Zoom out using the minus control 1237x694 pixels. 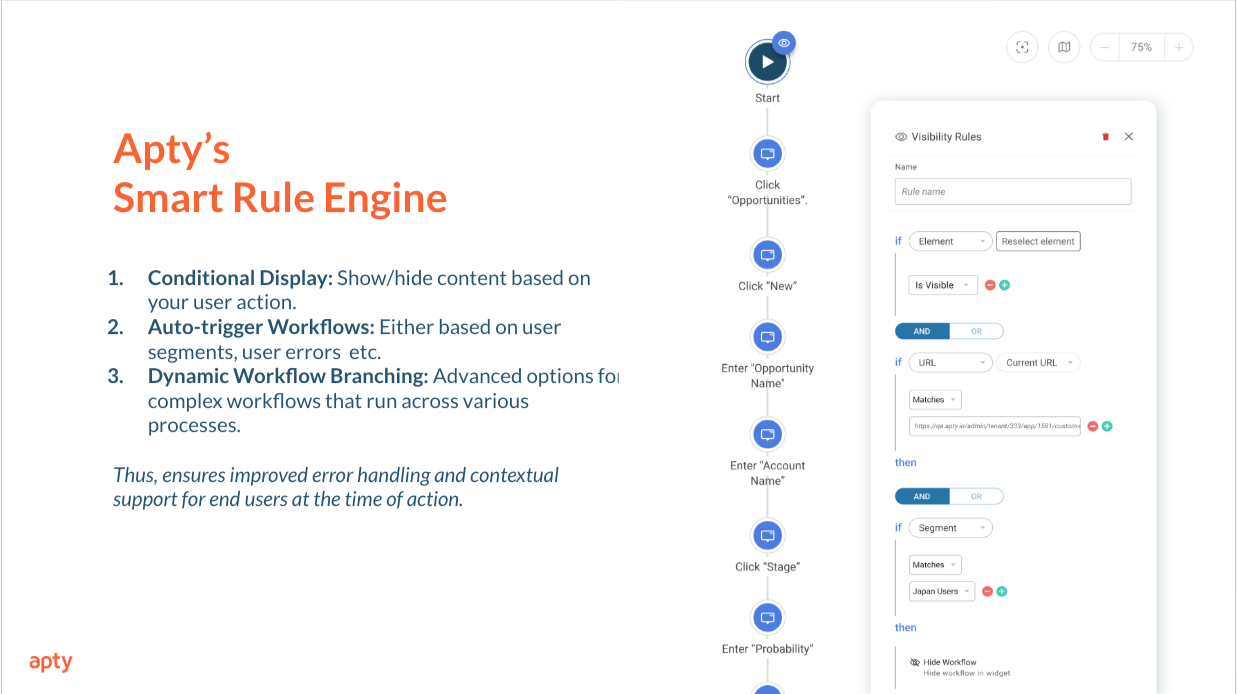pyautogui.click(x=1104, y=47)
